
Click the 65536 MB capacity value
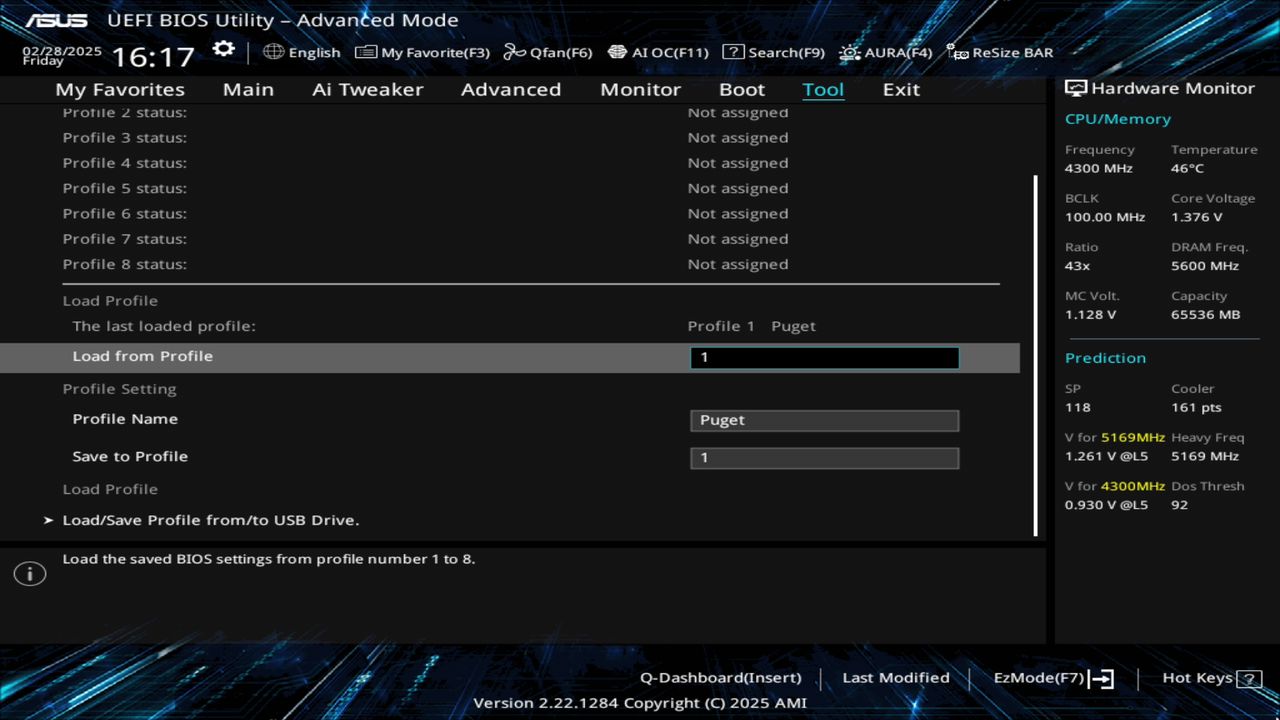[1205, 315]
